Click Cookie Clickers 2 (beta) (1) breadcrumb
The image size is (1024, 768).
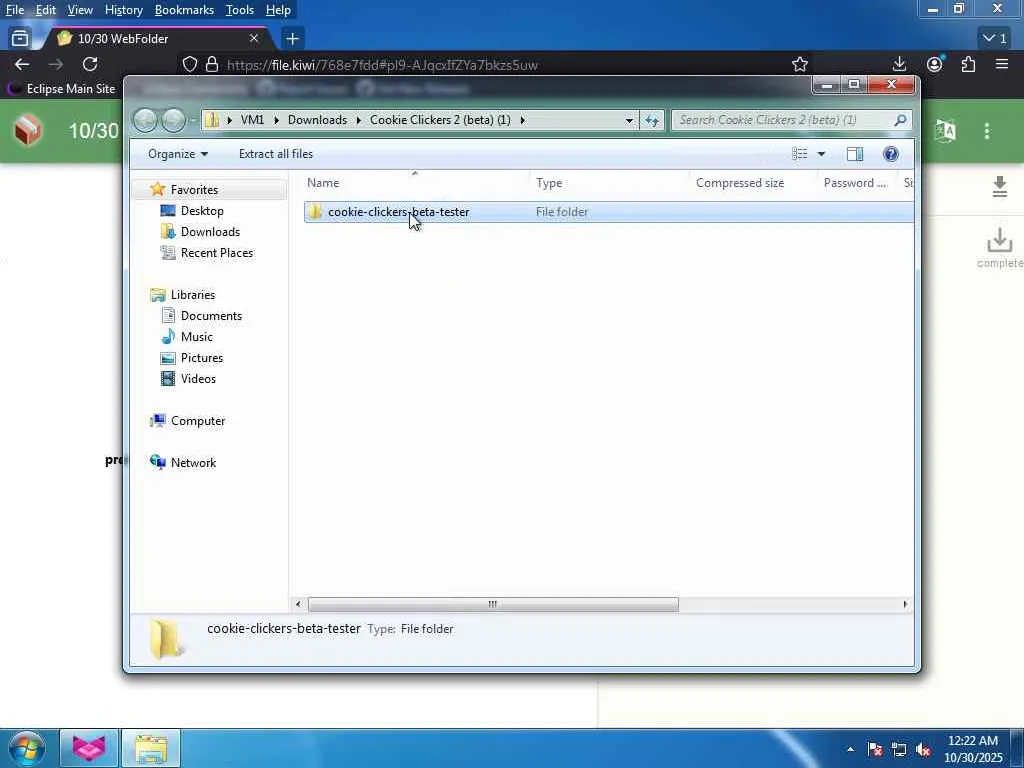click(440, 120)
